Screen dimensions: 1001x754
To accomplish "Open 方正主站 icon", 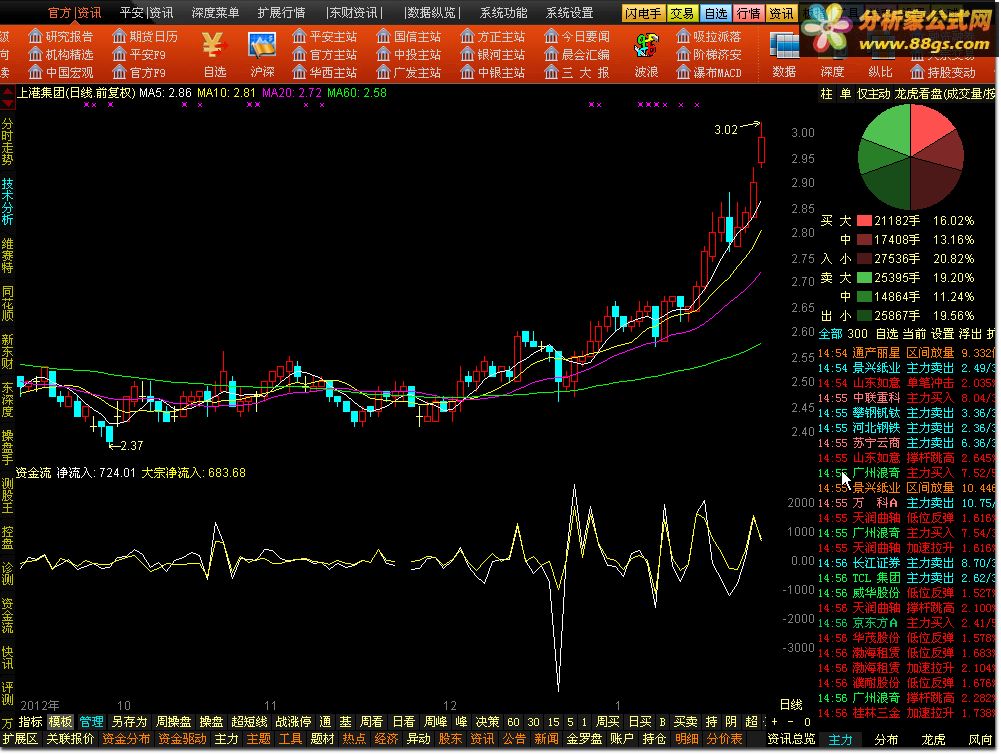I will 492,36.
